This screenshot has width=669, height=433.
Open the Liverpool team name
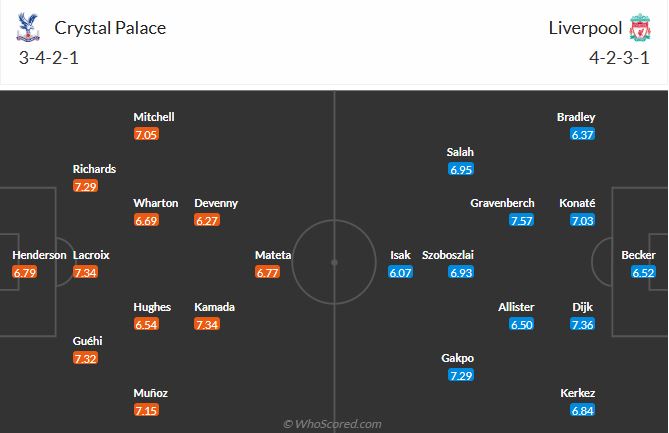(x=585, y=28)
